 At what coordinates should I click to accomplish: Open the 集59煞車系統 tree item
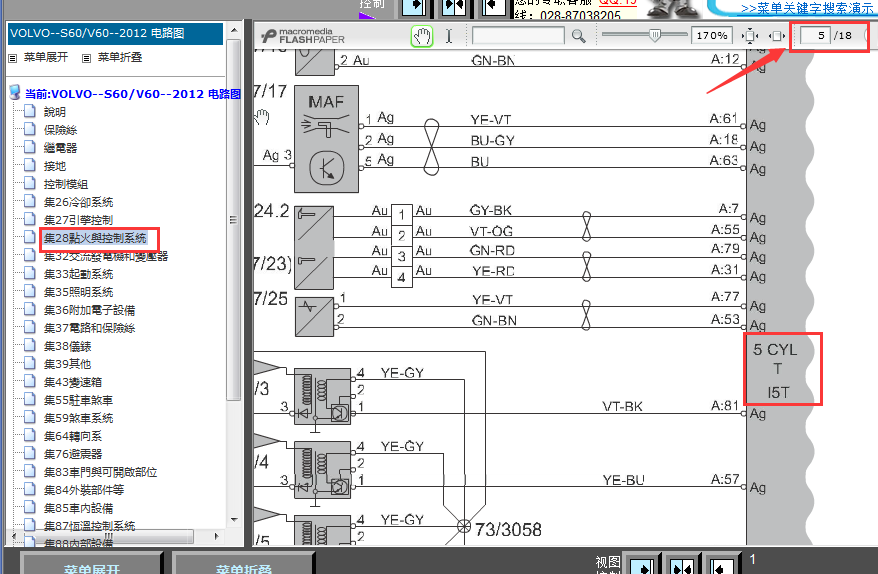[78, 418]
